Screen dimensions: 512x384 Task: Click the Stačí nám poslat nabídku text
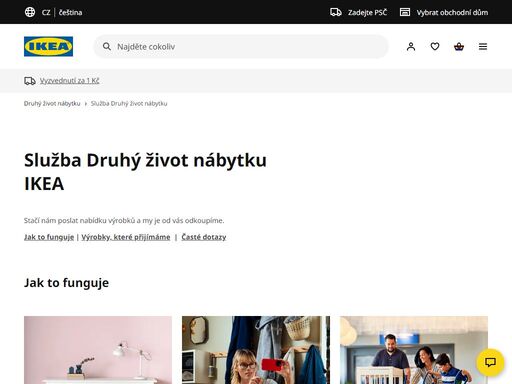(x=124, y=220)
